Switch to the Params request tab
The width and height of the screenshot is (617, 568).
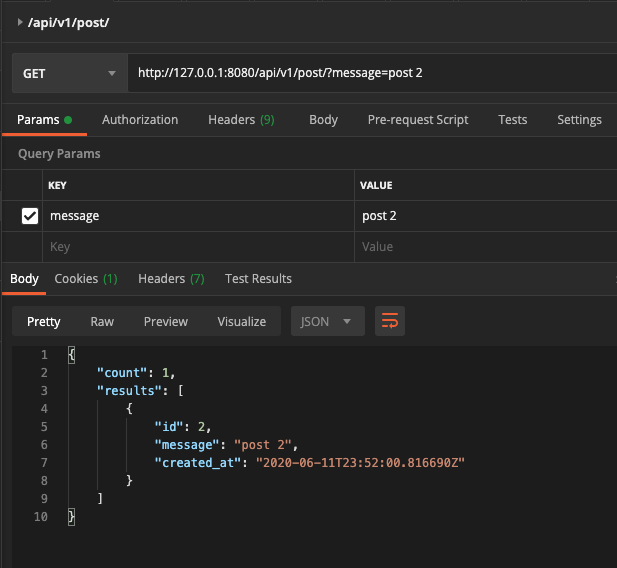coord(44,120)
